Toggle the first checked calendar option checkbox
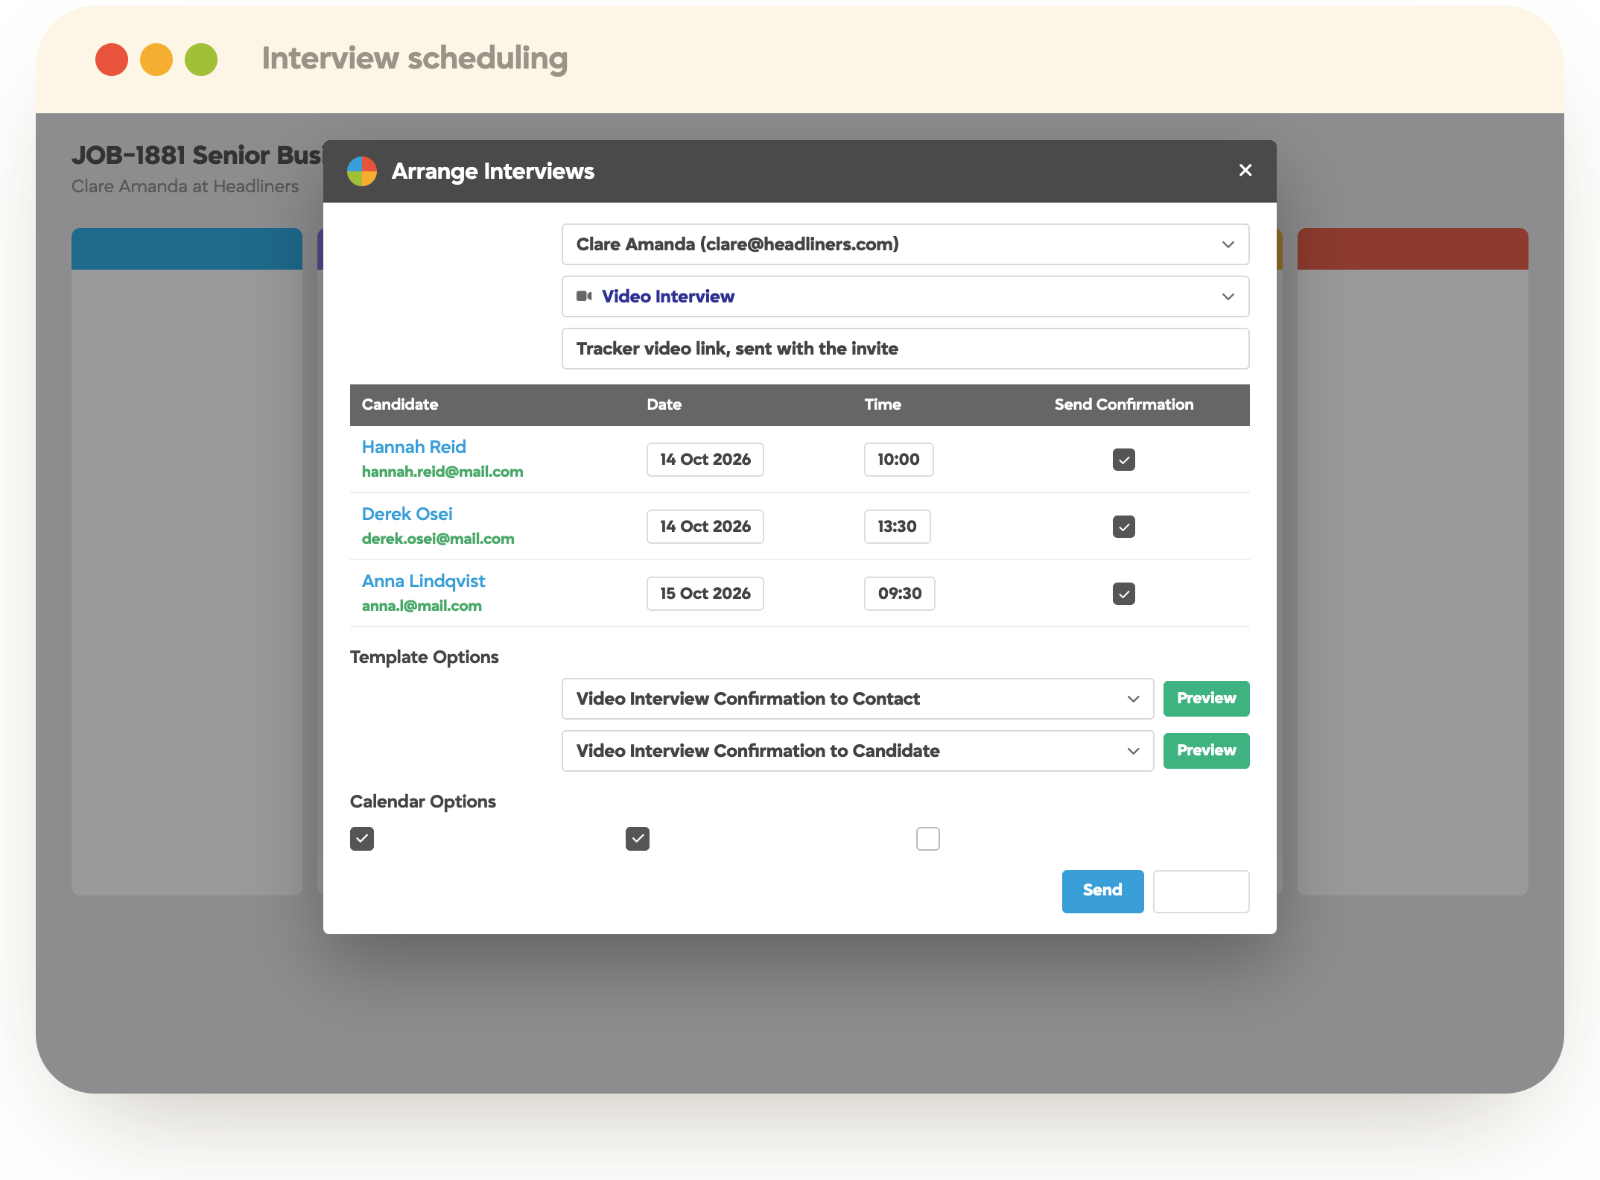 [x=362, y=839]
